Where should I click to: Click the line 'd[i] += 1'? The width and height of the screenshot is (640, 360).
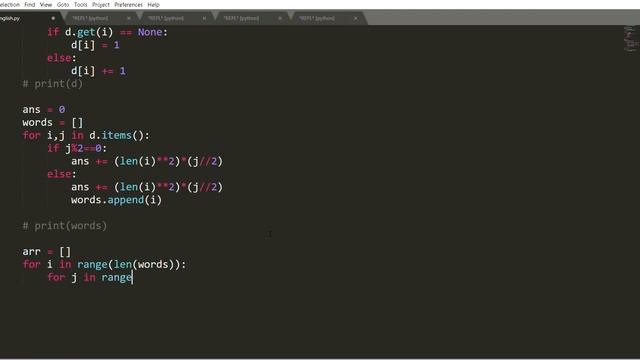98,71
